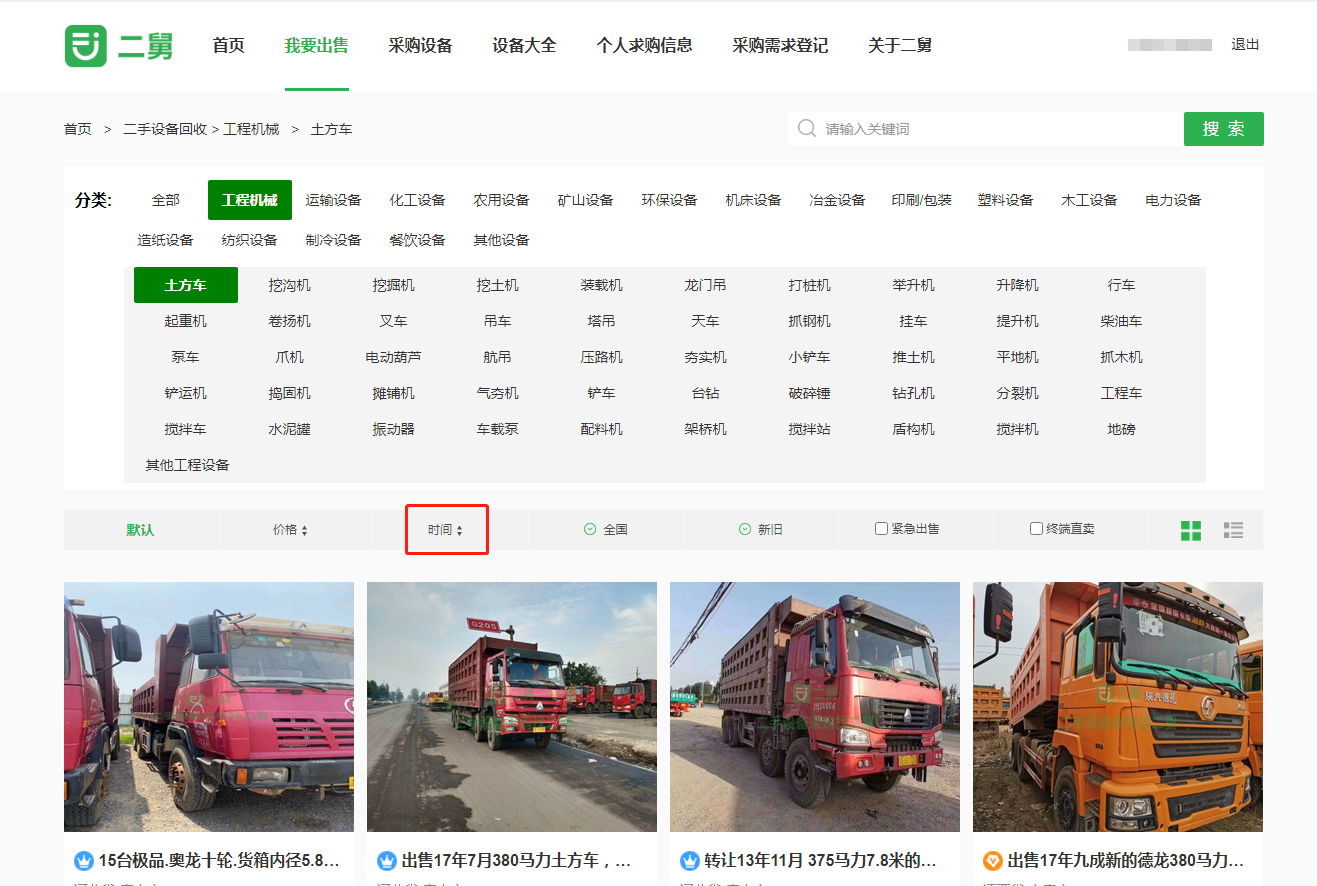Select 餐饮设备 category
1317x886 pixels.
418,240
